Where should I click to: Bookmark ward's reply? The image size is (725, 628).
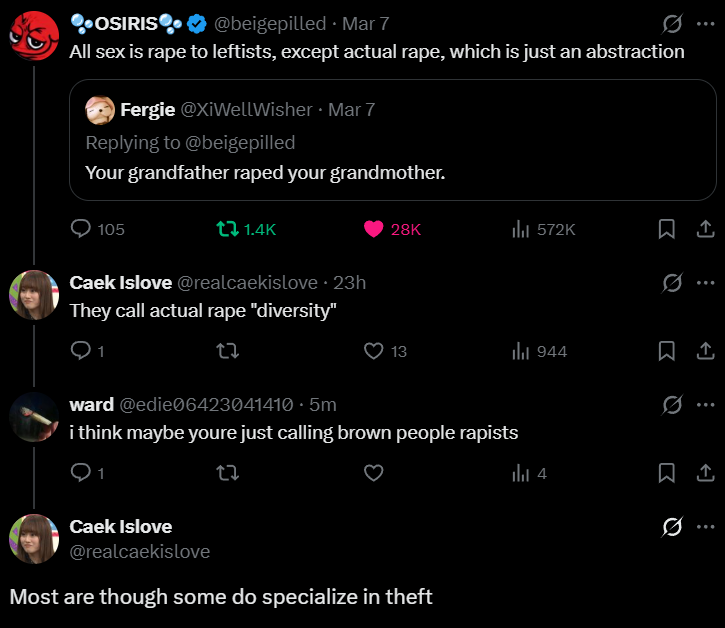[667, 473]
